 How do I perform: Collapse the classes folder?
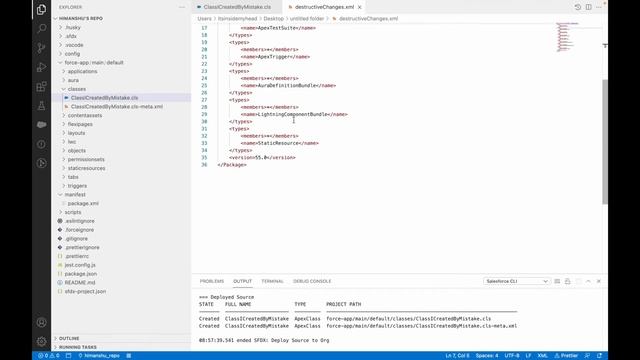click(77, 89)
